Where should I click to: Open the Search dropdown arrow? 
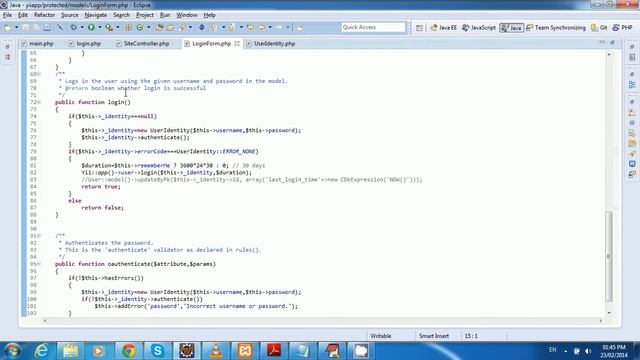click(x=190, y=27)
